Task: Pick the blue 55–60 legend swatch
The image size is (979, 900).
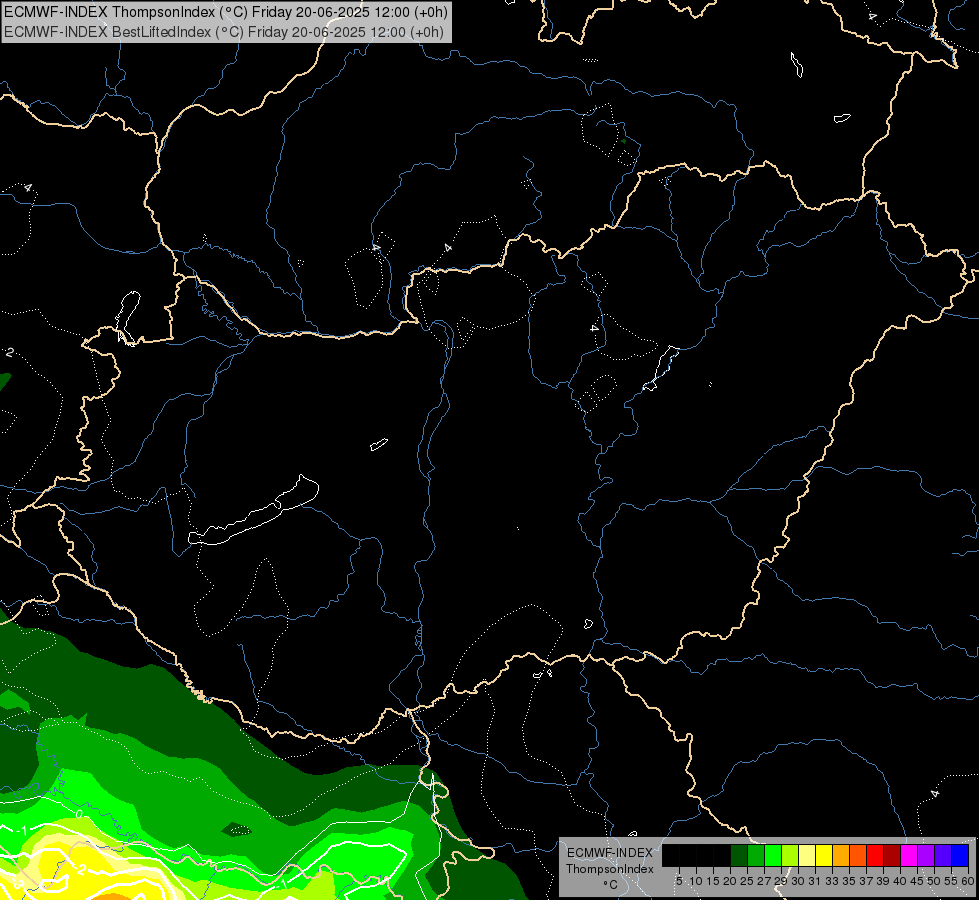Action: click(x=960, y=855)
